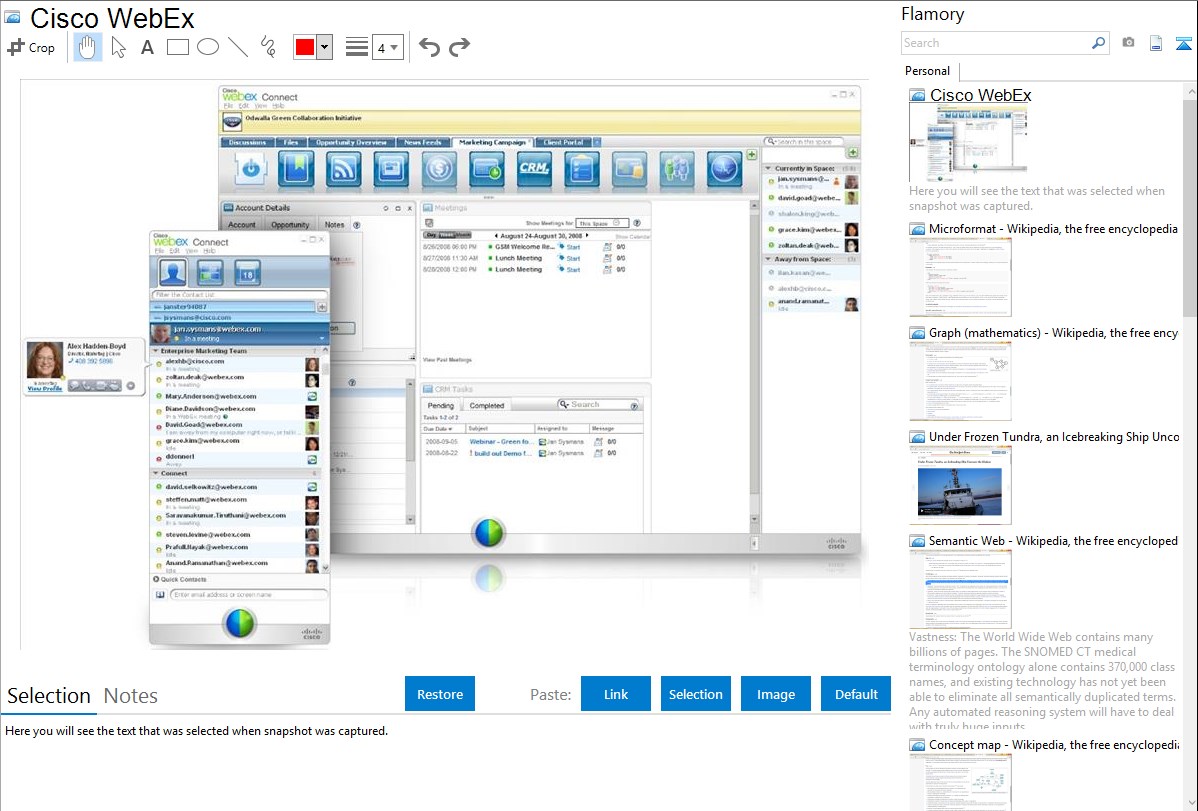
Task: Open the Cisco WebEx snapshot thumbnail
Action: [x=968, y=143]
